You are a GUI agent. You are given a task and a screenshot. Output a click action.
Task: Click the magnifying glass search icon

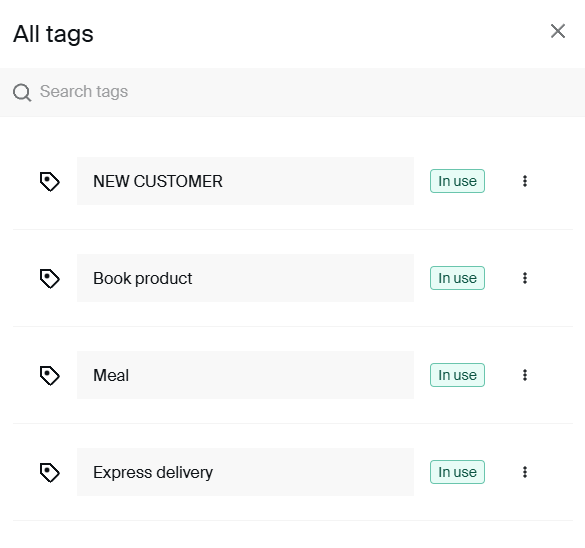(22, 92)
